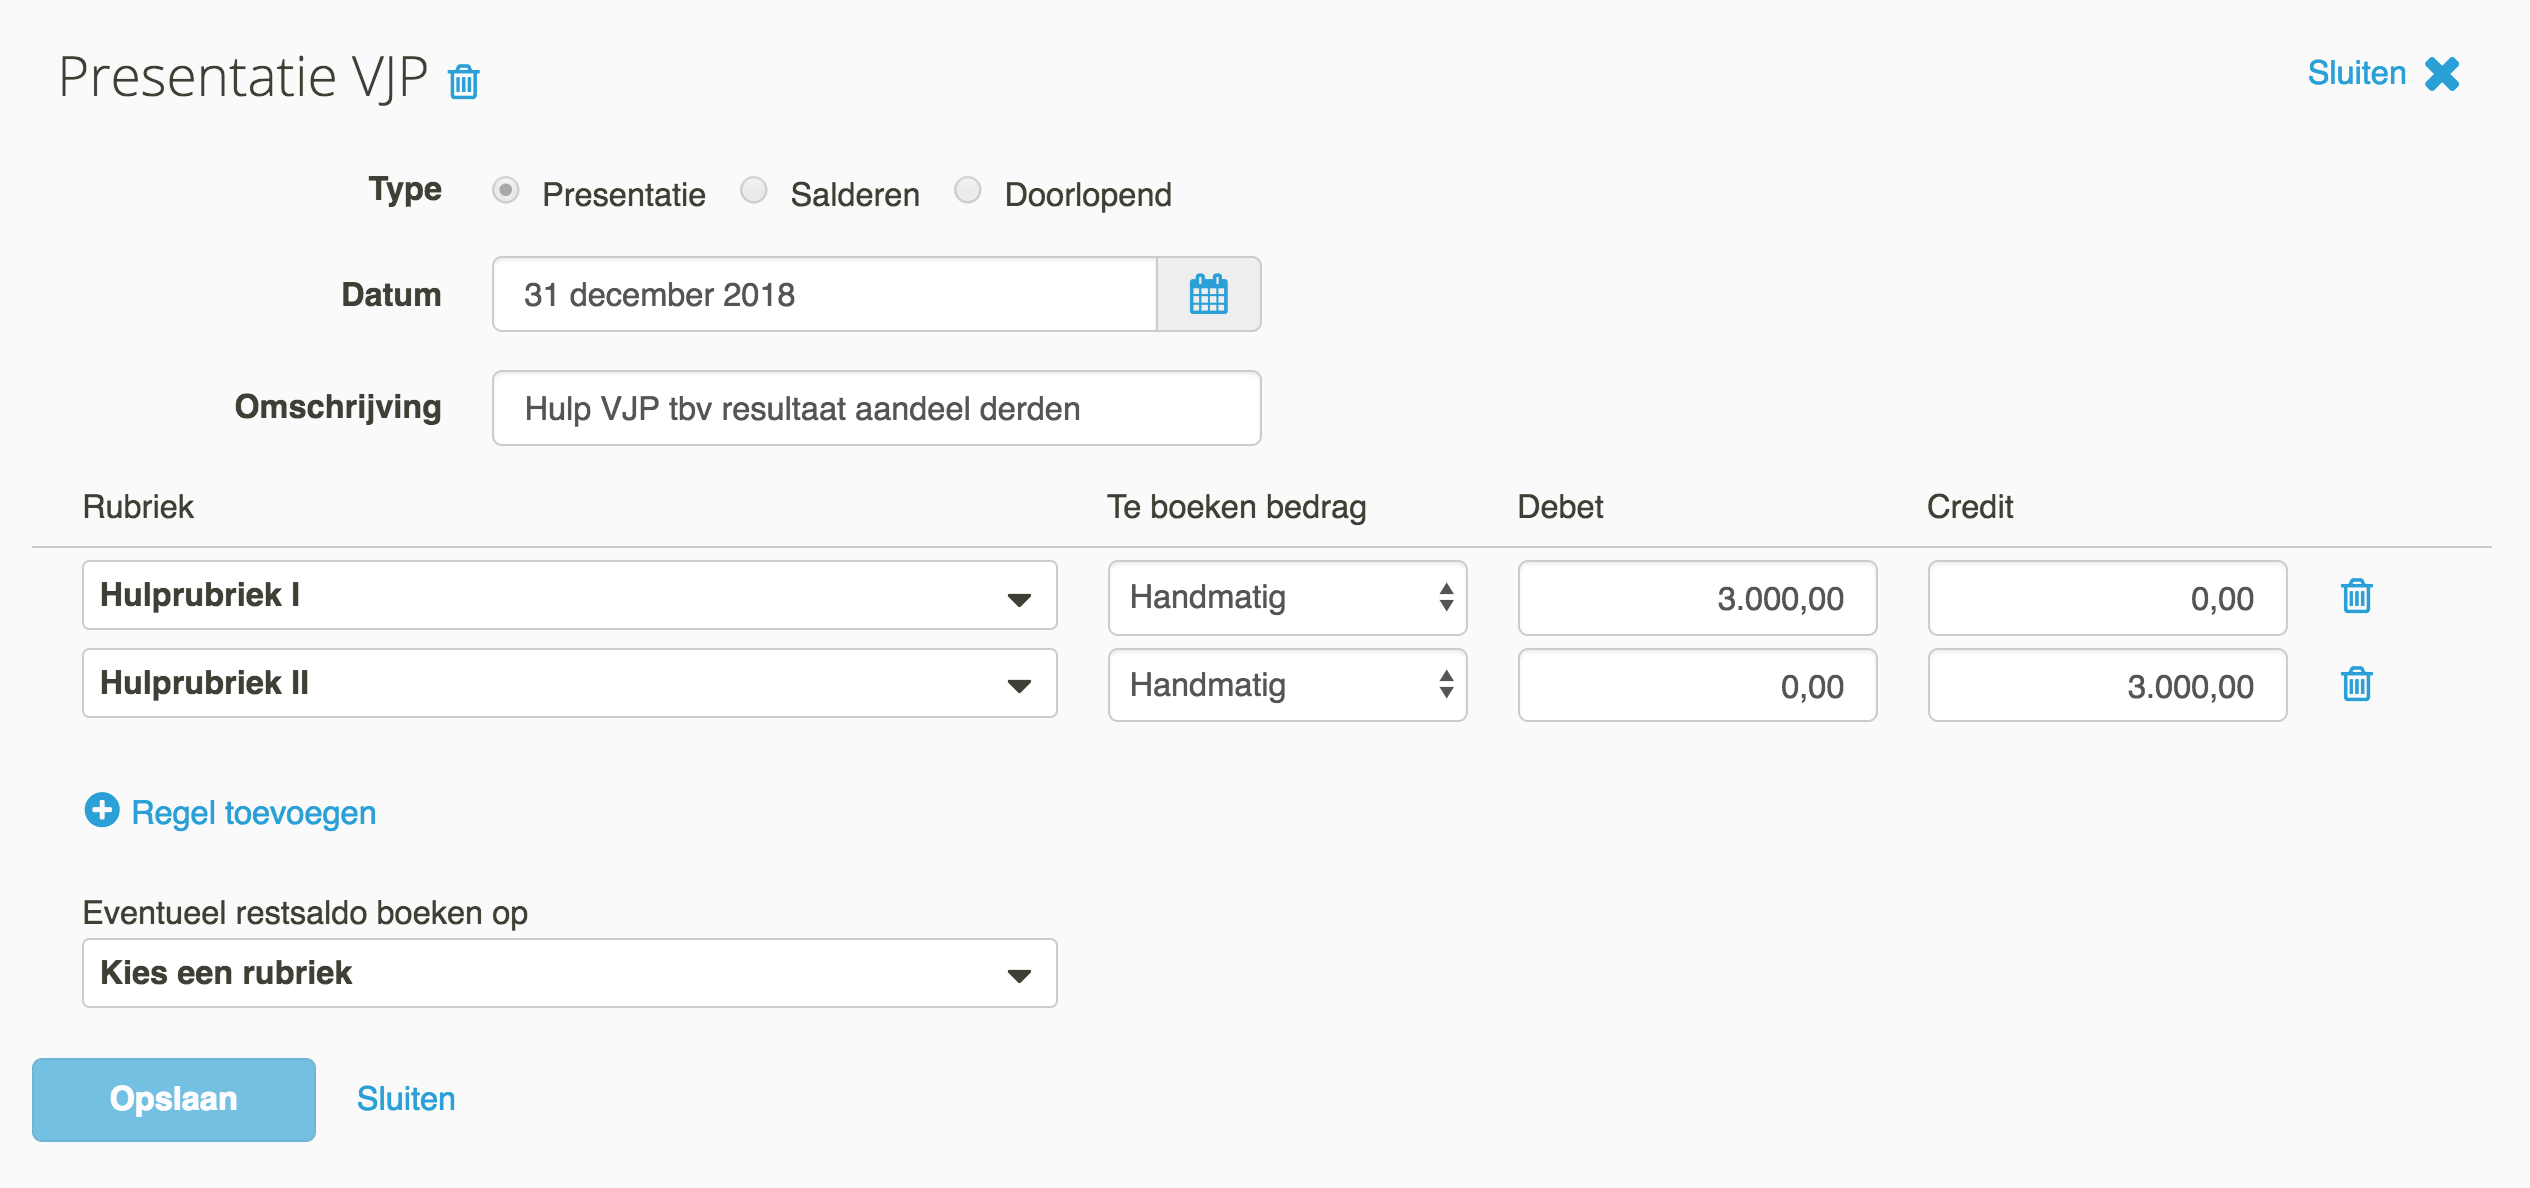The width and height of the screenshot is (2530, 1188).
Task: Click the Regel toevoegen link
Action: (x=254, y=813)
